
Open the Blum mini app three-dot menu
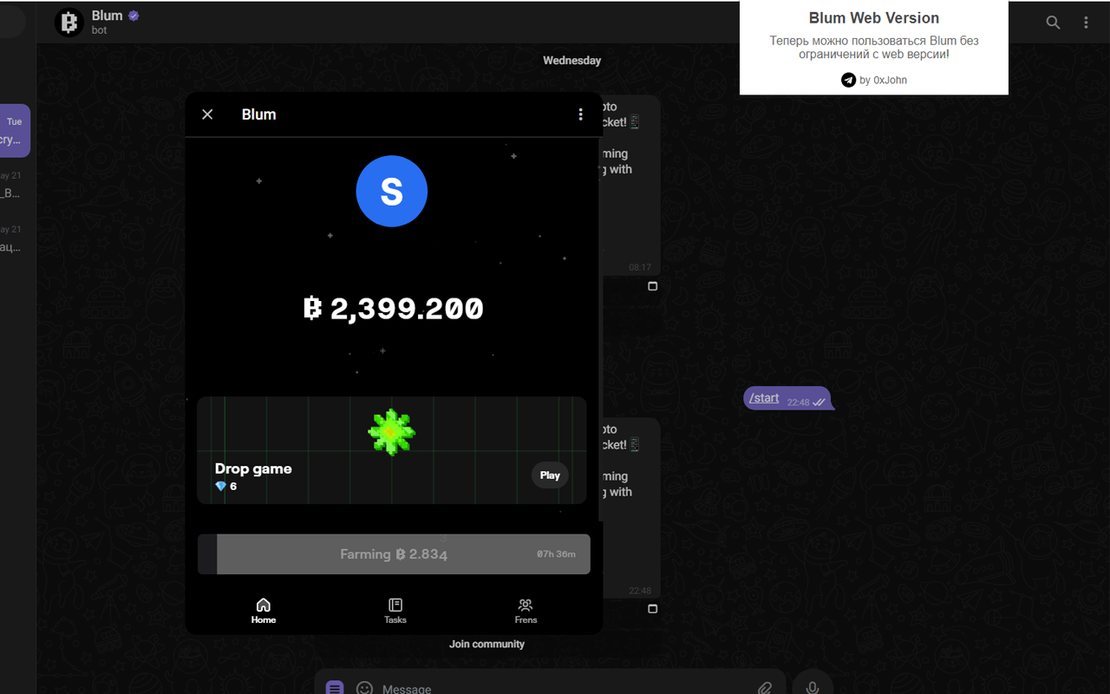[x=580, y=115]
